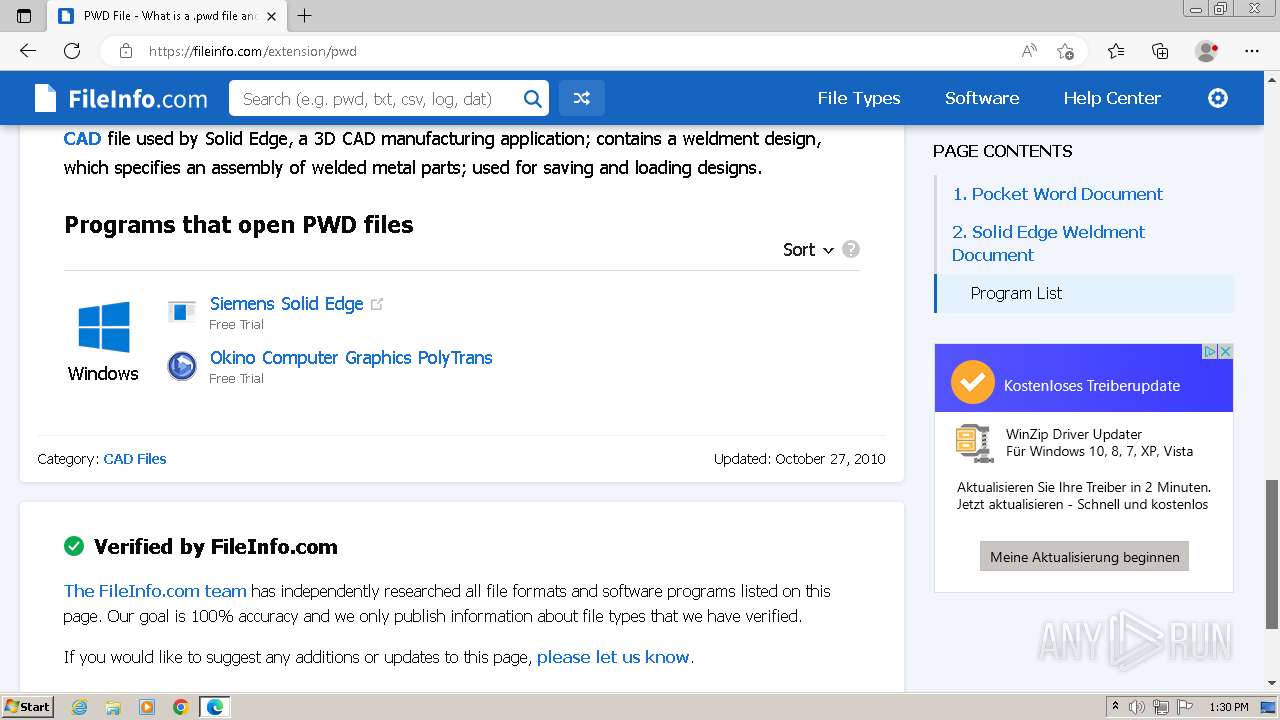Viewport: 1280px width, 720px height.
Task: Close the ad with the X icon
Action: pyautogui.click(x=1225, y=352)
